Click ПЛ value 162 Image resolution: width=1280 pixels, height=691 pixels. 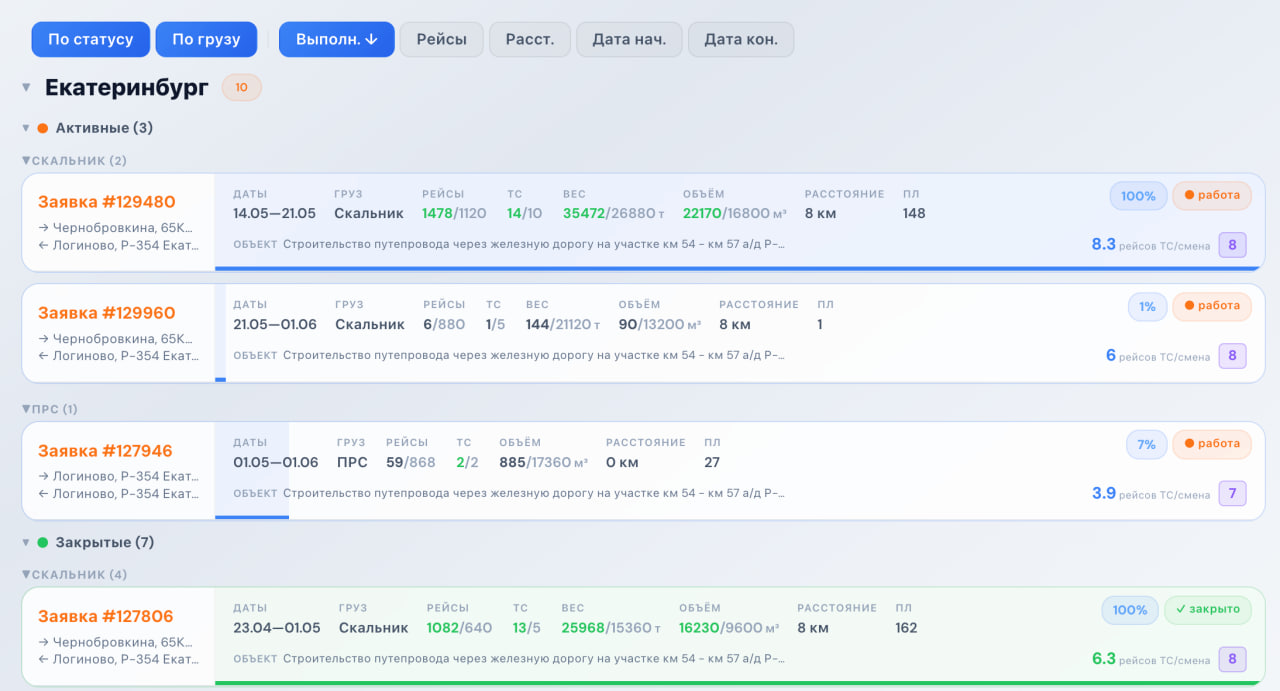(x=906, y=628)
